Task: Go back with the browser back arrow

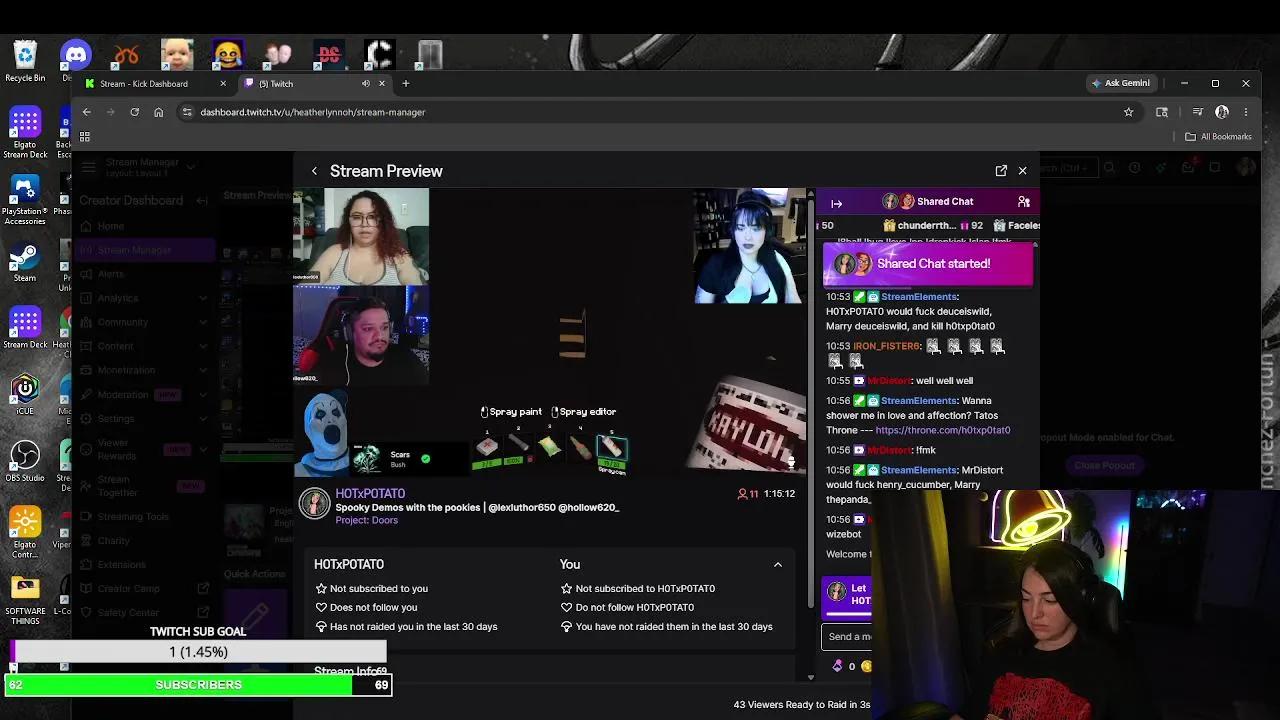Action: (87, 112)
